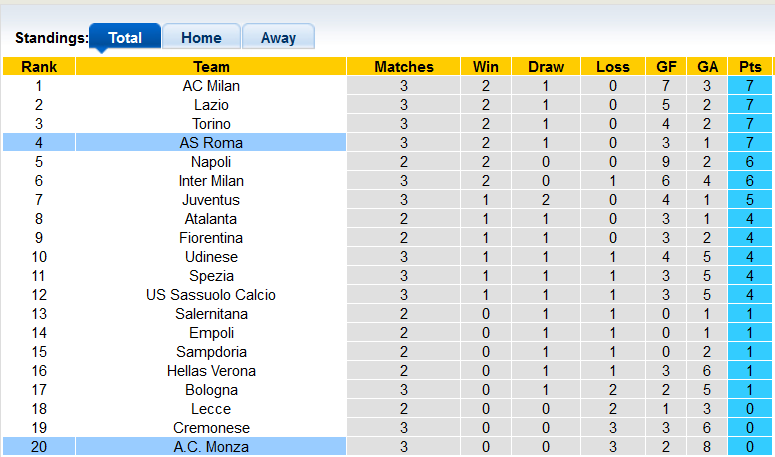Screen dimensions: 775x457
Task: Click on Atalanta in the table
Action: click(211, 219)
